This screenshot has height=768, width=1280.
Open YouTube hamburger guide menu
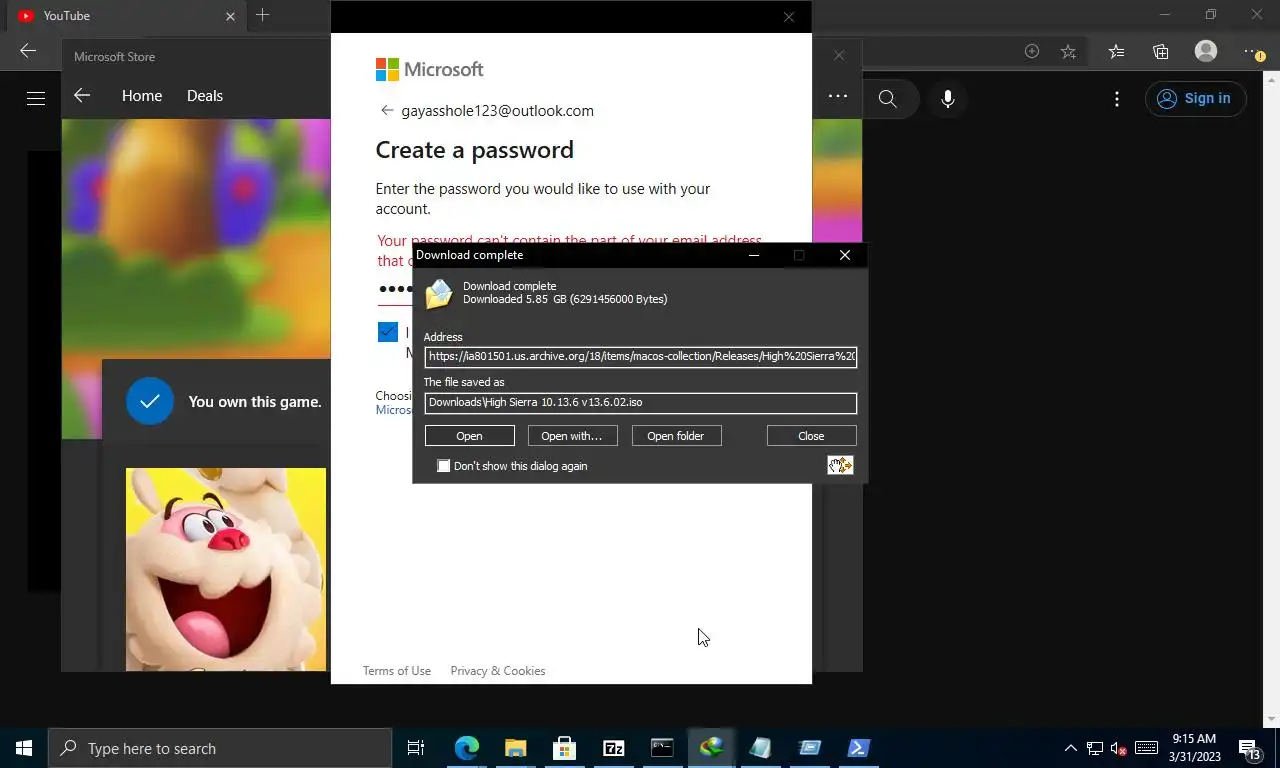tap(36, 98)
